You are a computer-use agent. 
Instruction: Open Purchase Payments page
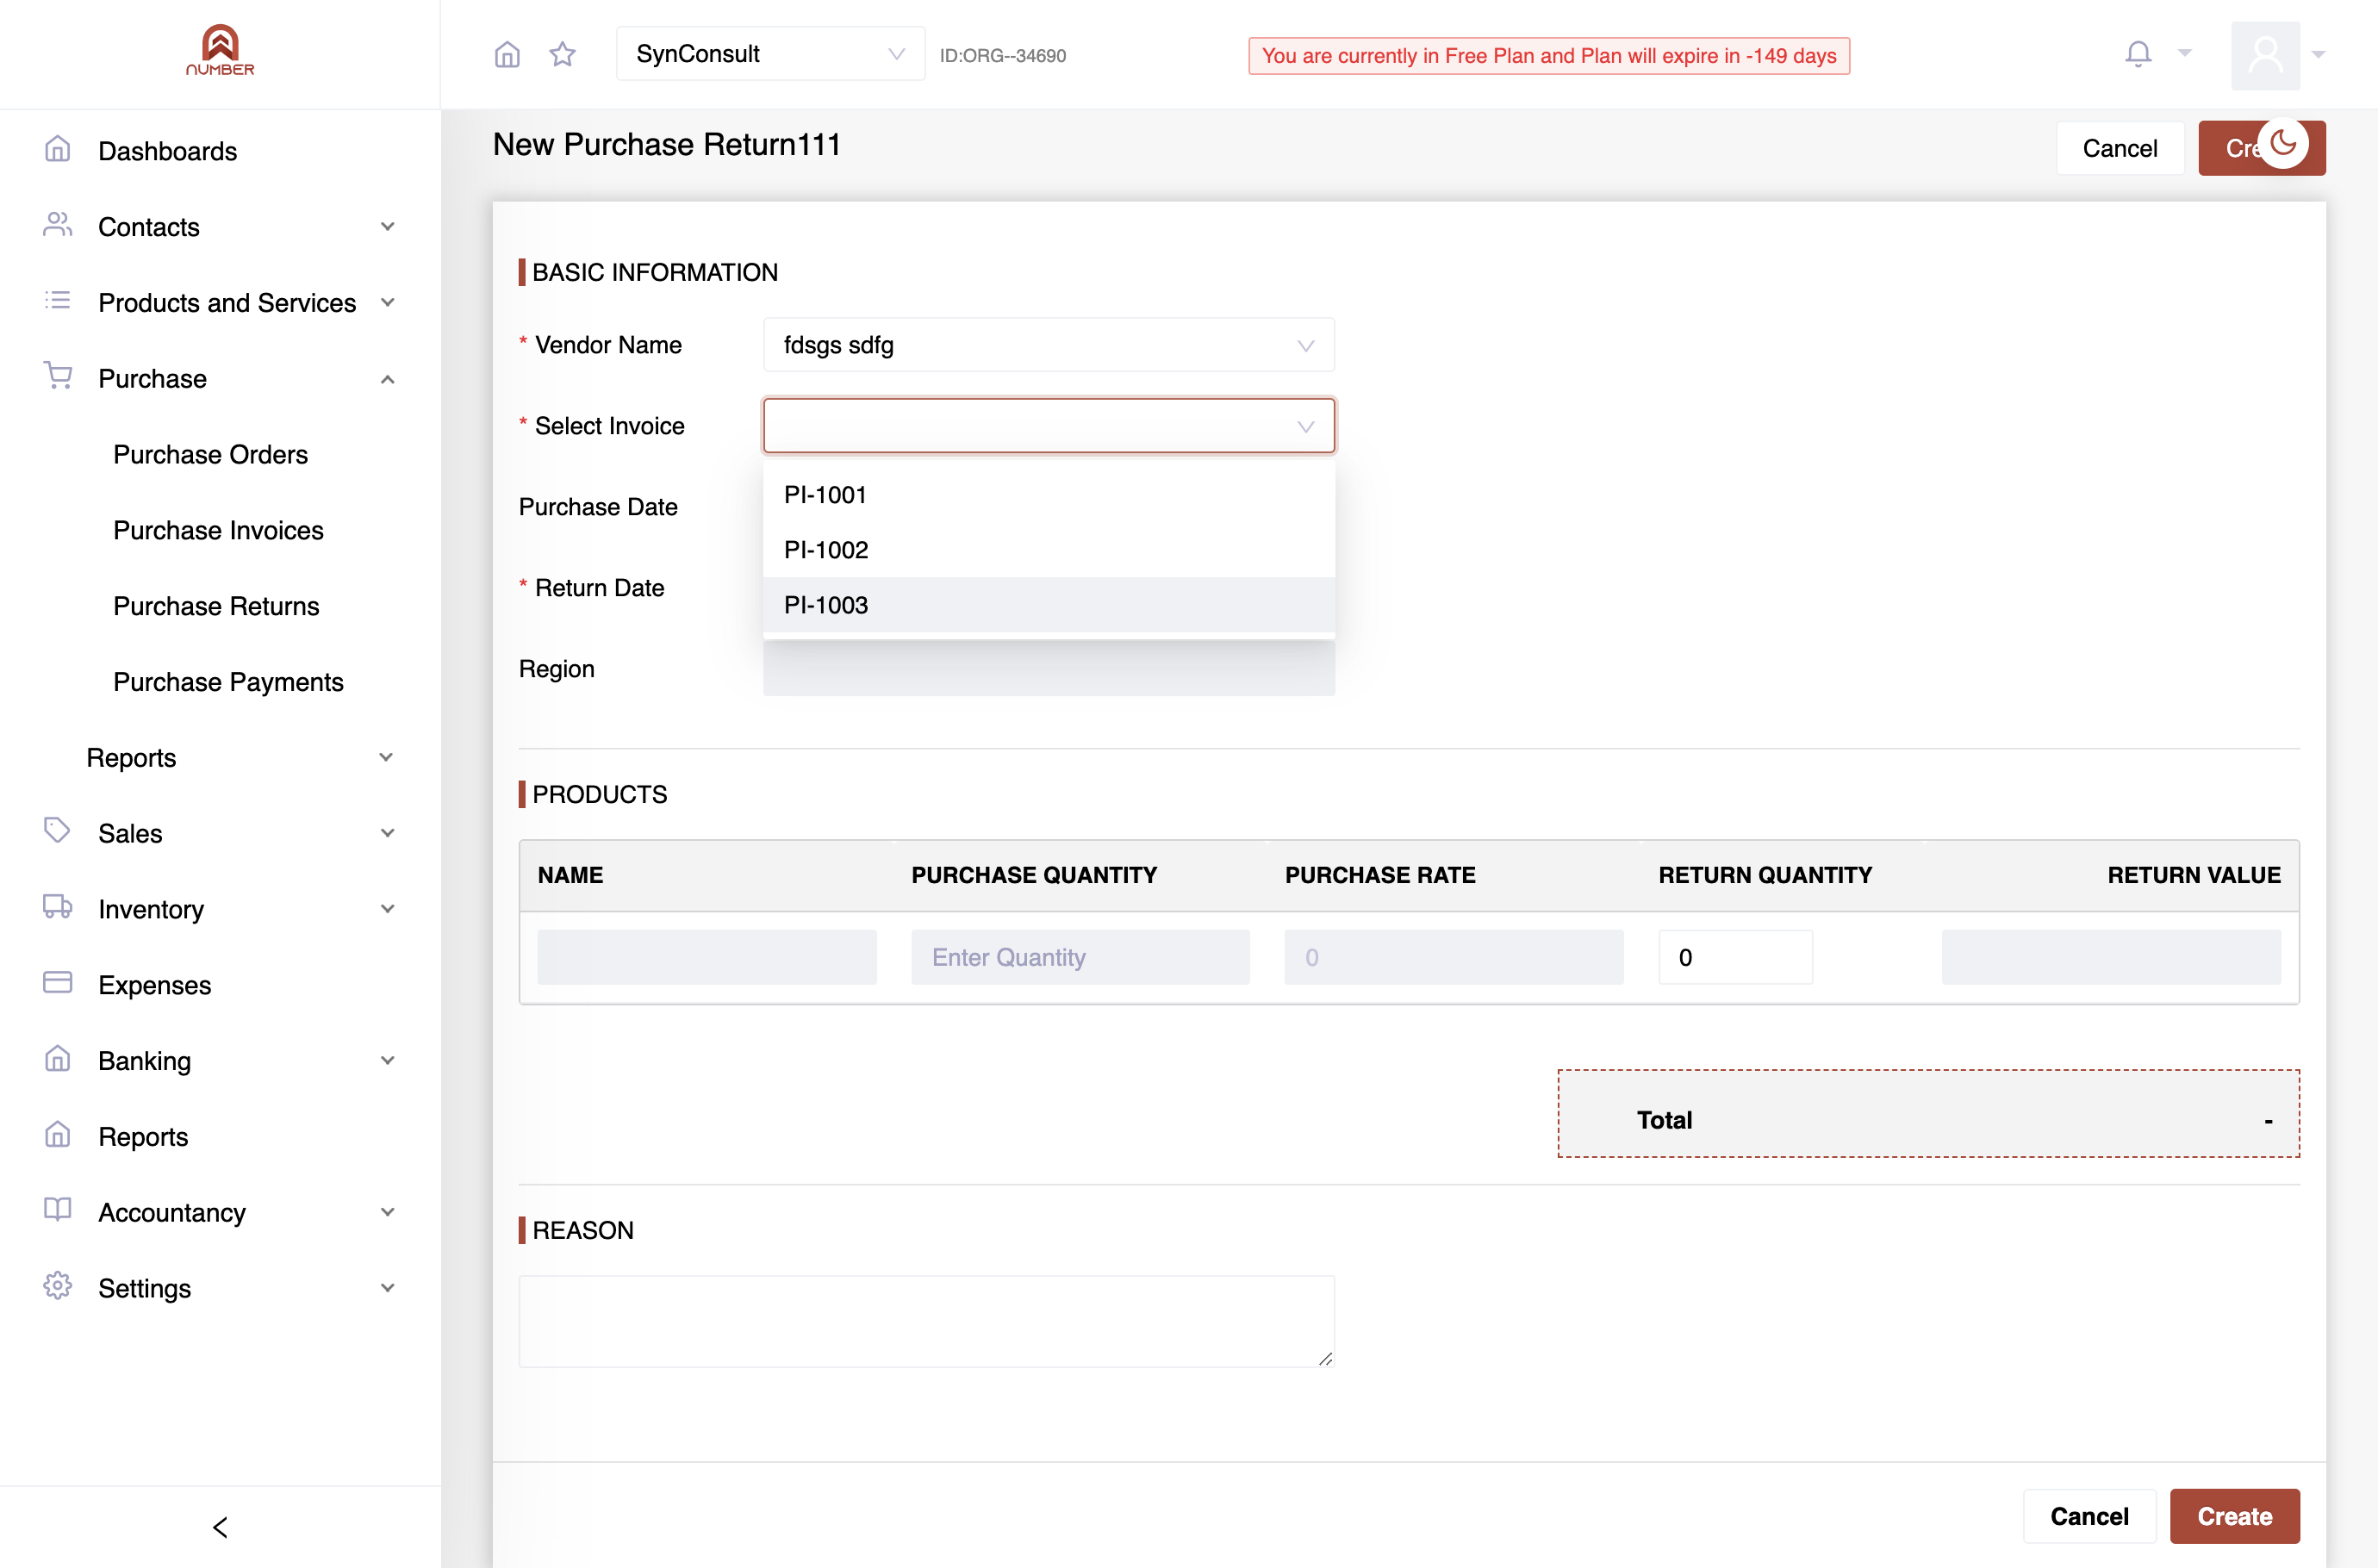click(228, 682)
